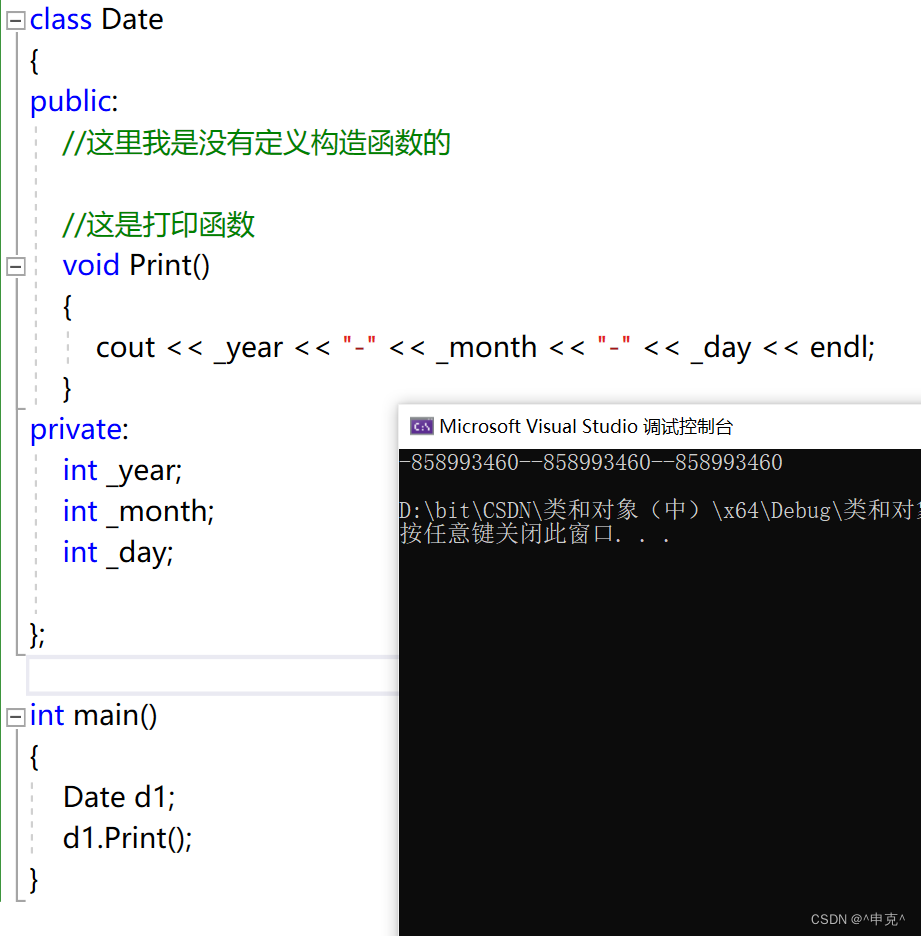Click the console output line -858993460--858993460--858993460
This screenshot has width=921, height=936.
pos(590,463)
